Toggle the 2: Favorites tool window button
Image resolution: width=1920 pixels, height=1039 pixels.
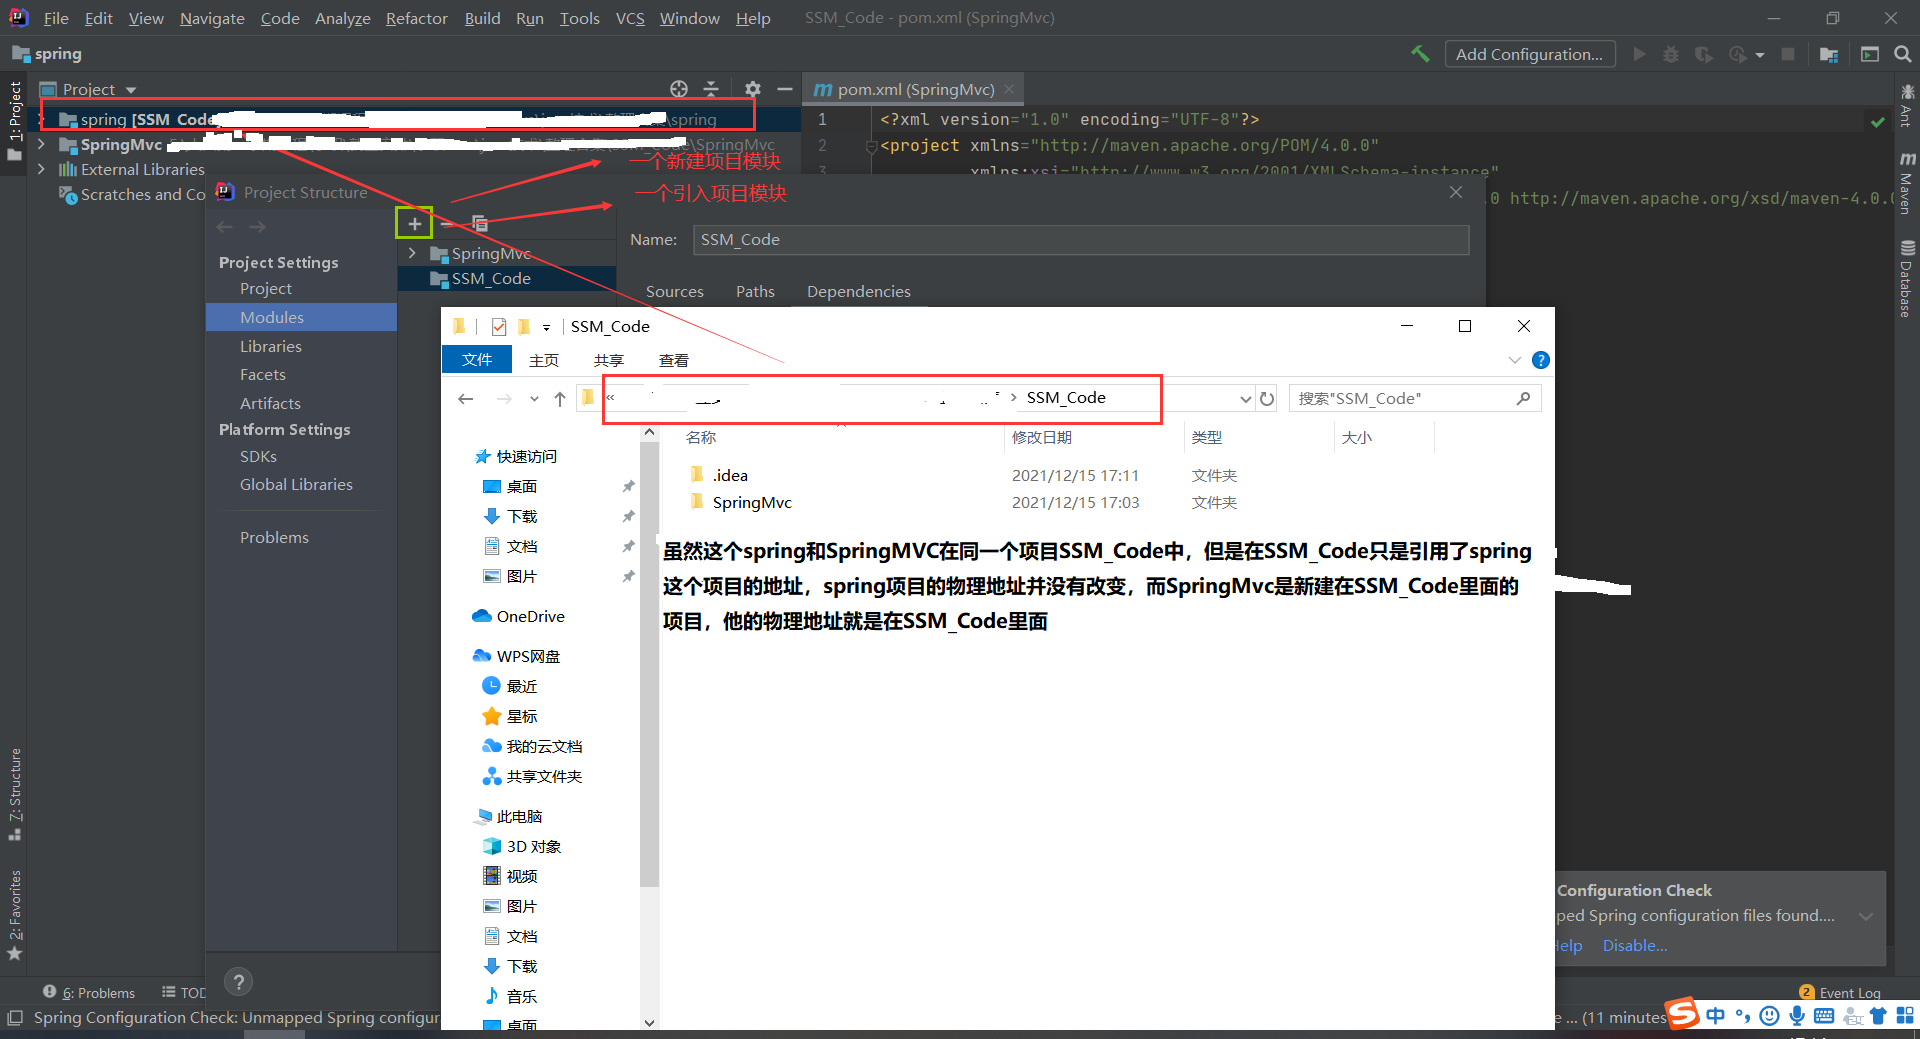(x=14, y=914)
